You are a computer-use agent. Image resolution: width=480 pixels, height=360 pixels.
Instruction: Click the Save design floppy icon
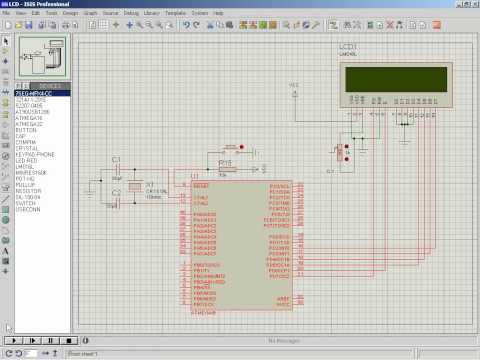click(x=29, y=25)
